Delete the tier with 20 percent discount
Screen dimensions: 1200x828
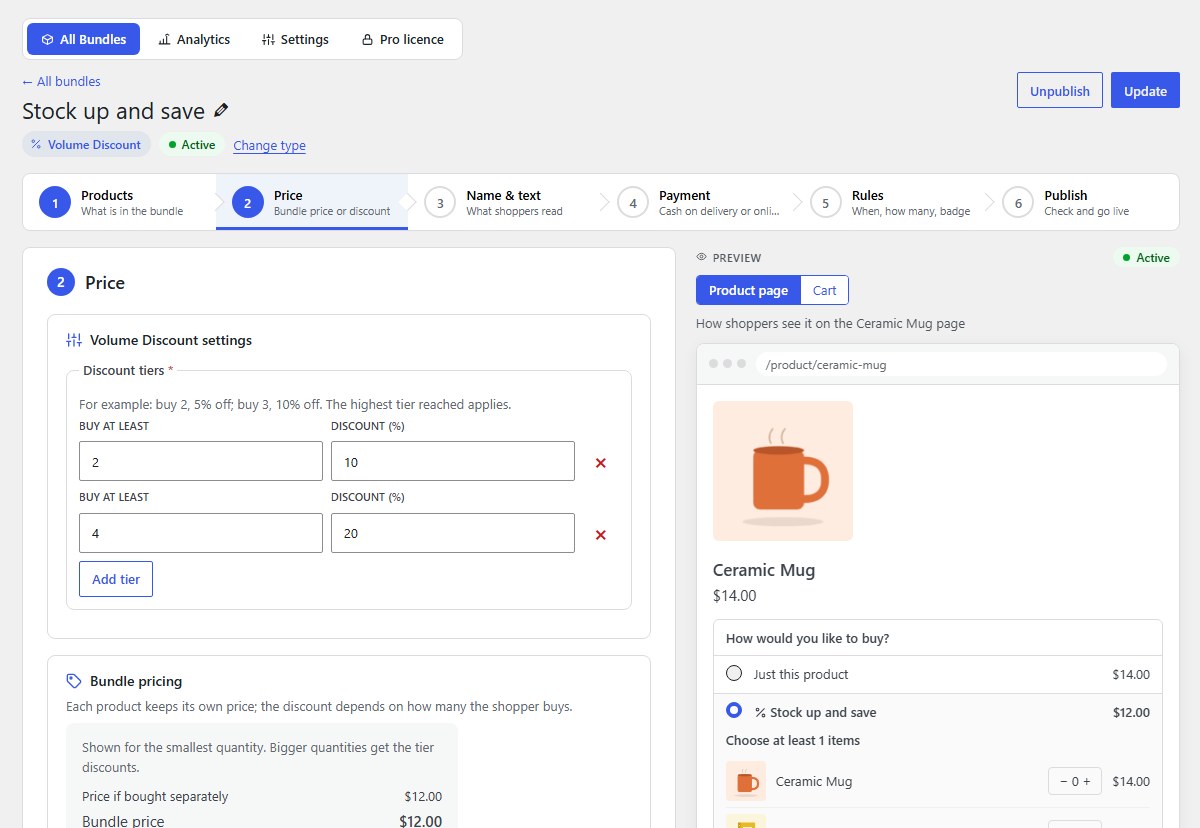click(601, 534)
